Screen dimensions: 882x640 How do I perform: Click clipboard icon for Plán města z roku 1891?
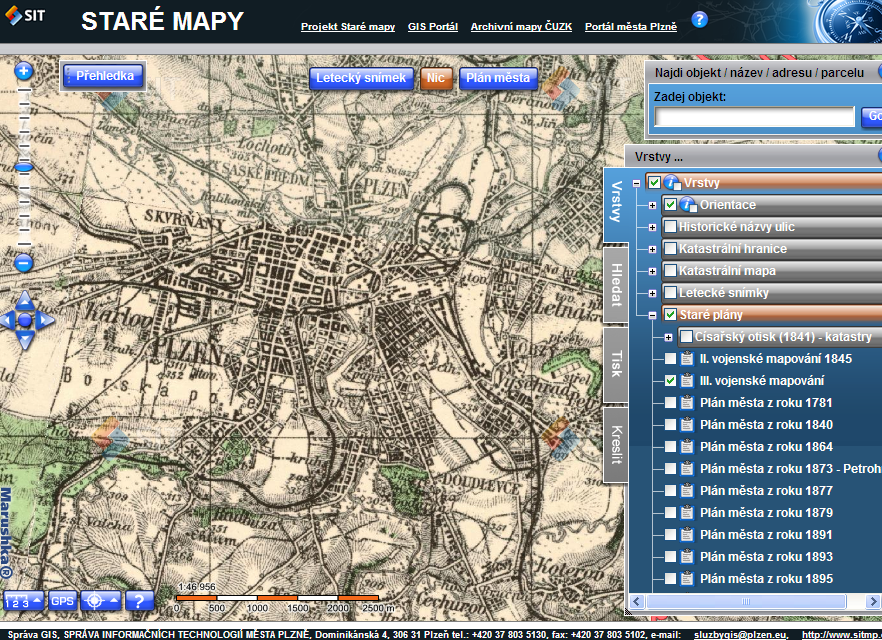click(686, 534)
